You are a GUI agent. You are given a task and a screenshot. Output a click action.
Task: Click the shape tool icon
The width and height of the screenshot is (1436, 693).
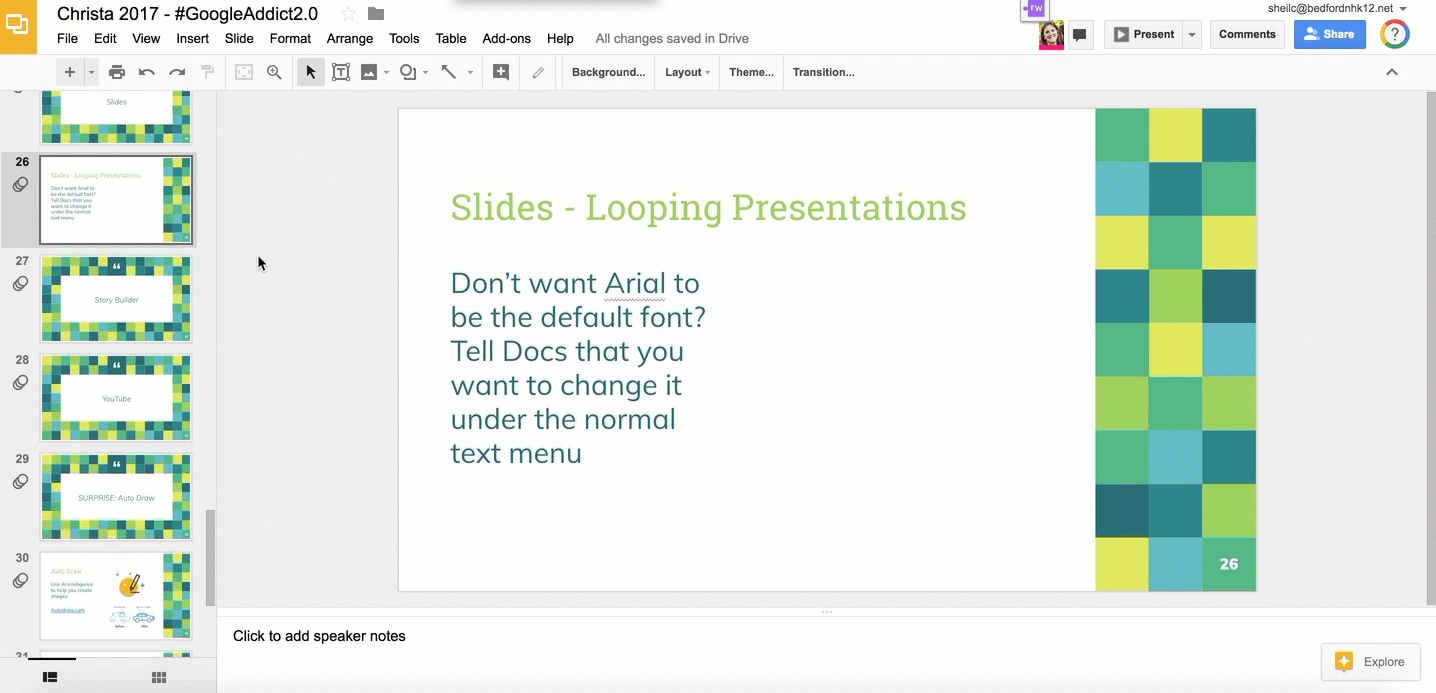tap(408, 72)
